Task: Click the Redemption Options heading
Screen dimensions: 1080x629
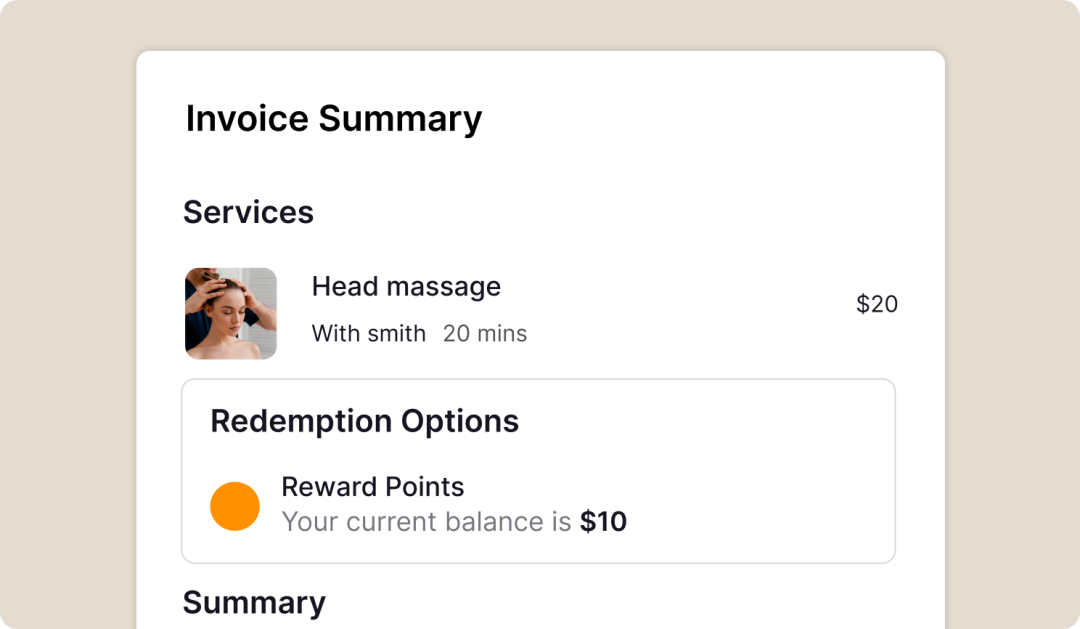Action: (x=364, y=421)
